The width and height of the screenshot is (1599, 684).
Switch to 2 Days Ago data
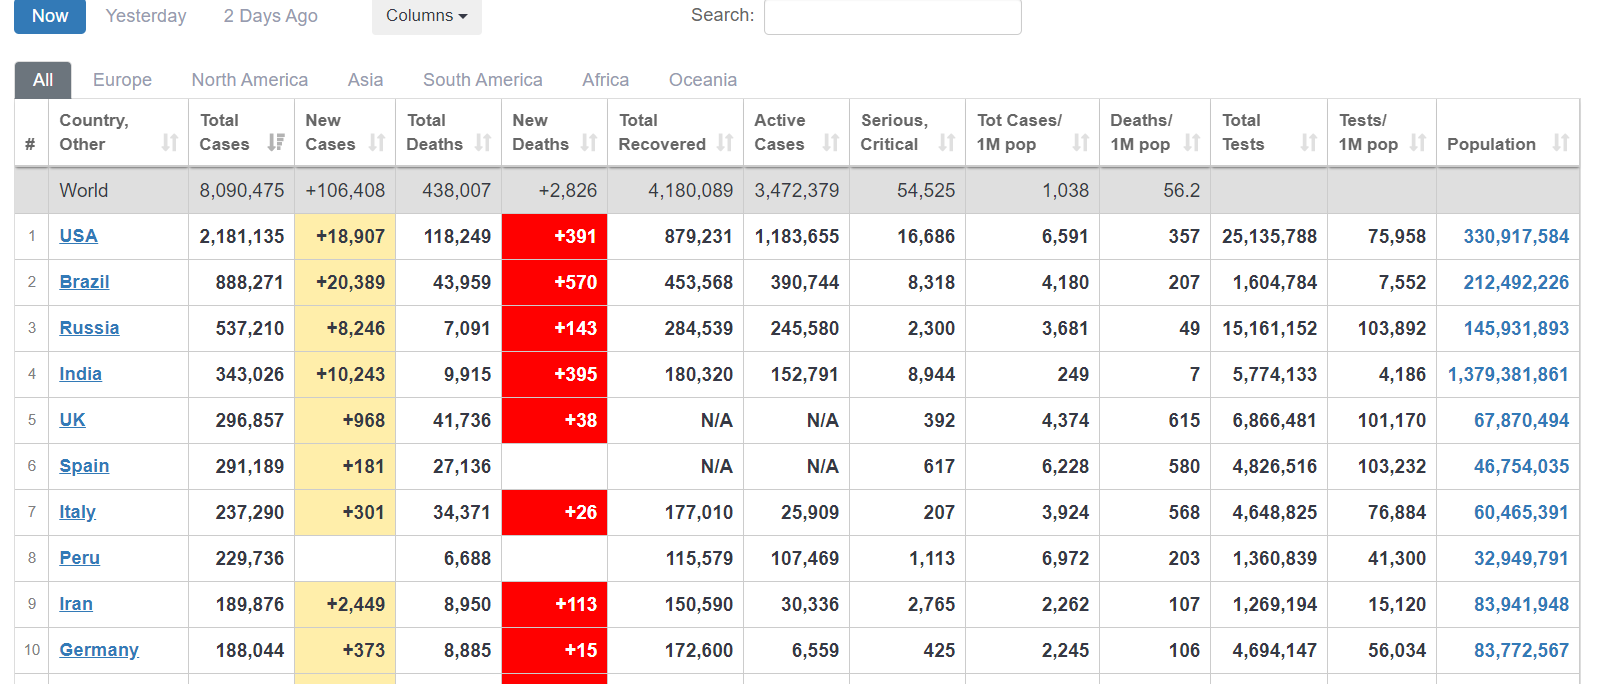pyautogui.click(x=270, y=16)
